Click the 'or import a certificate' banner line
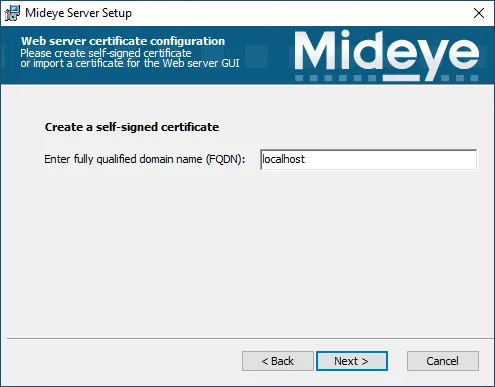Screen dimensions: 495x387 click(x=130, y=63)
